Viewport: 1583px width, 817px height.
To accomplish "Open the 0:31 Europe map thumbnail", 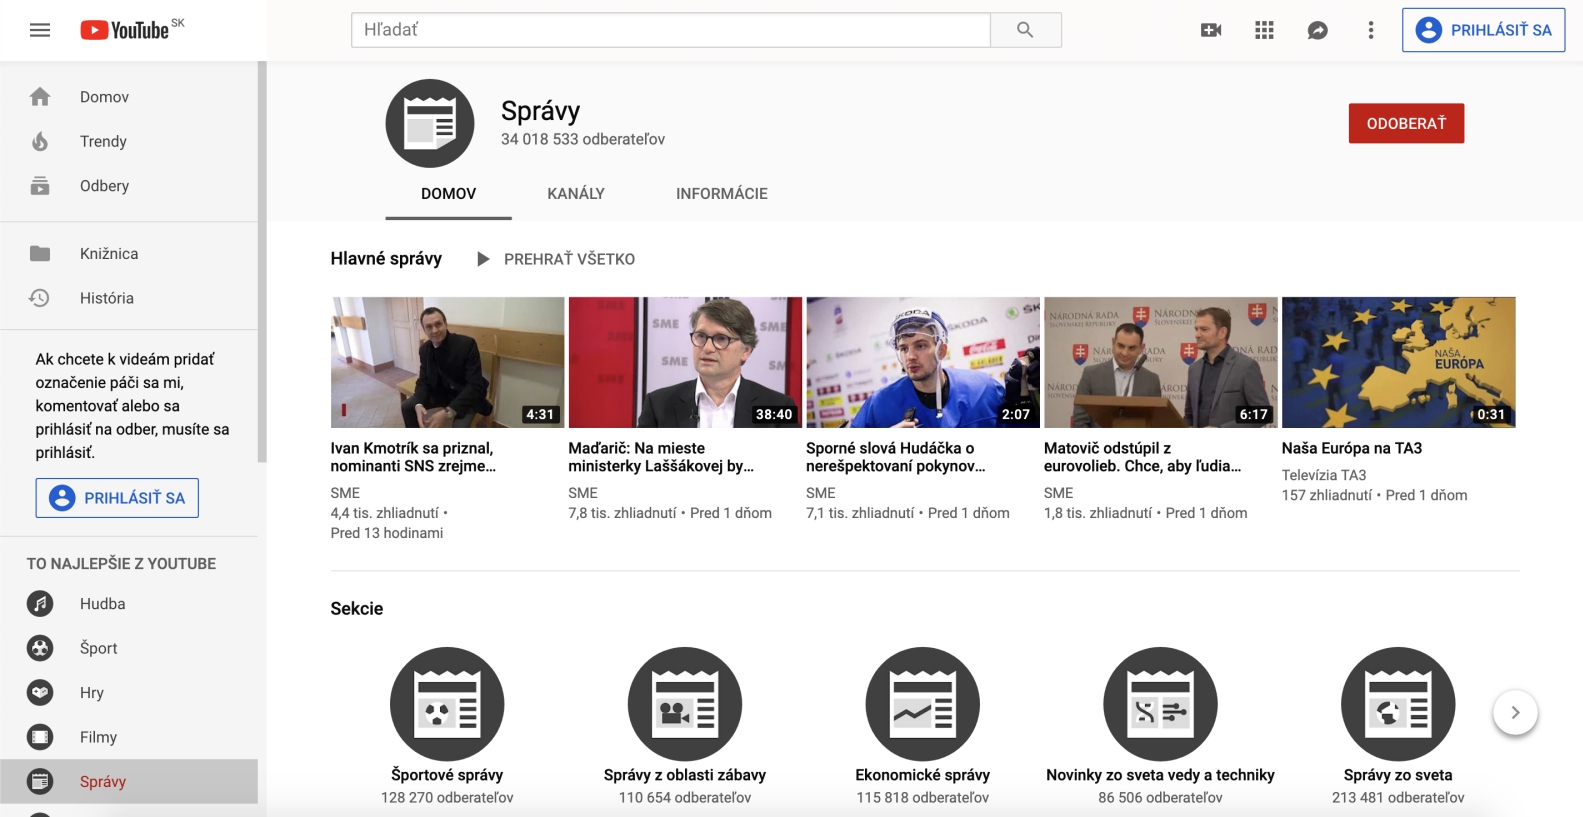I will pos(1399,362).
